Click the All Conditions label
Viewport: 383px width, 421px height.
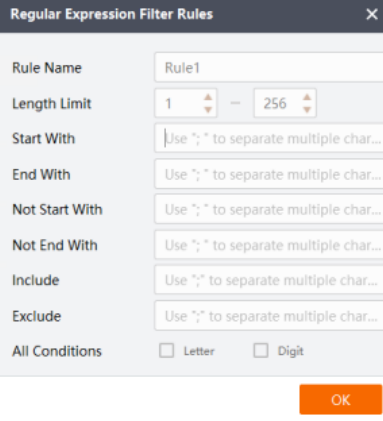(x=57, y=351)
